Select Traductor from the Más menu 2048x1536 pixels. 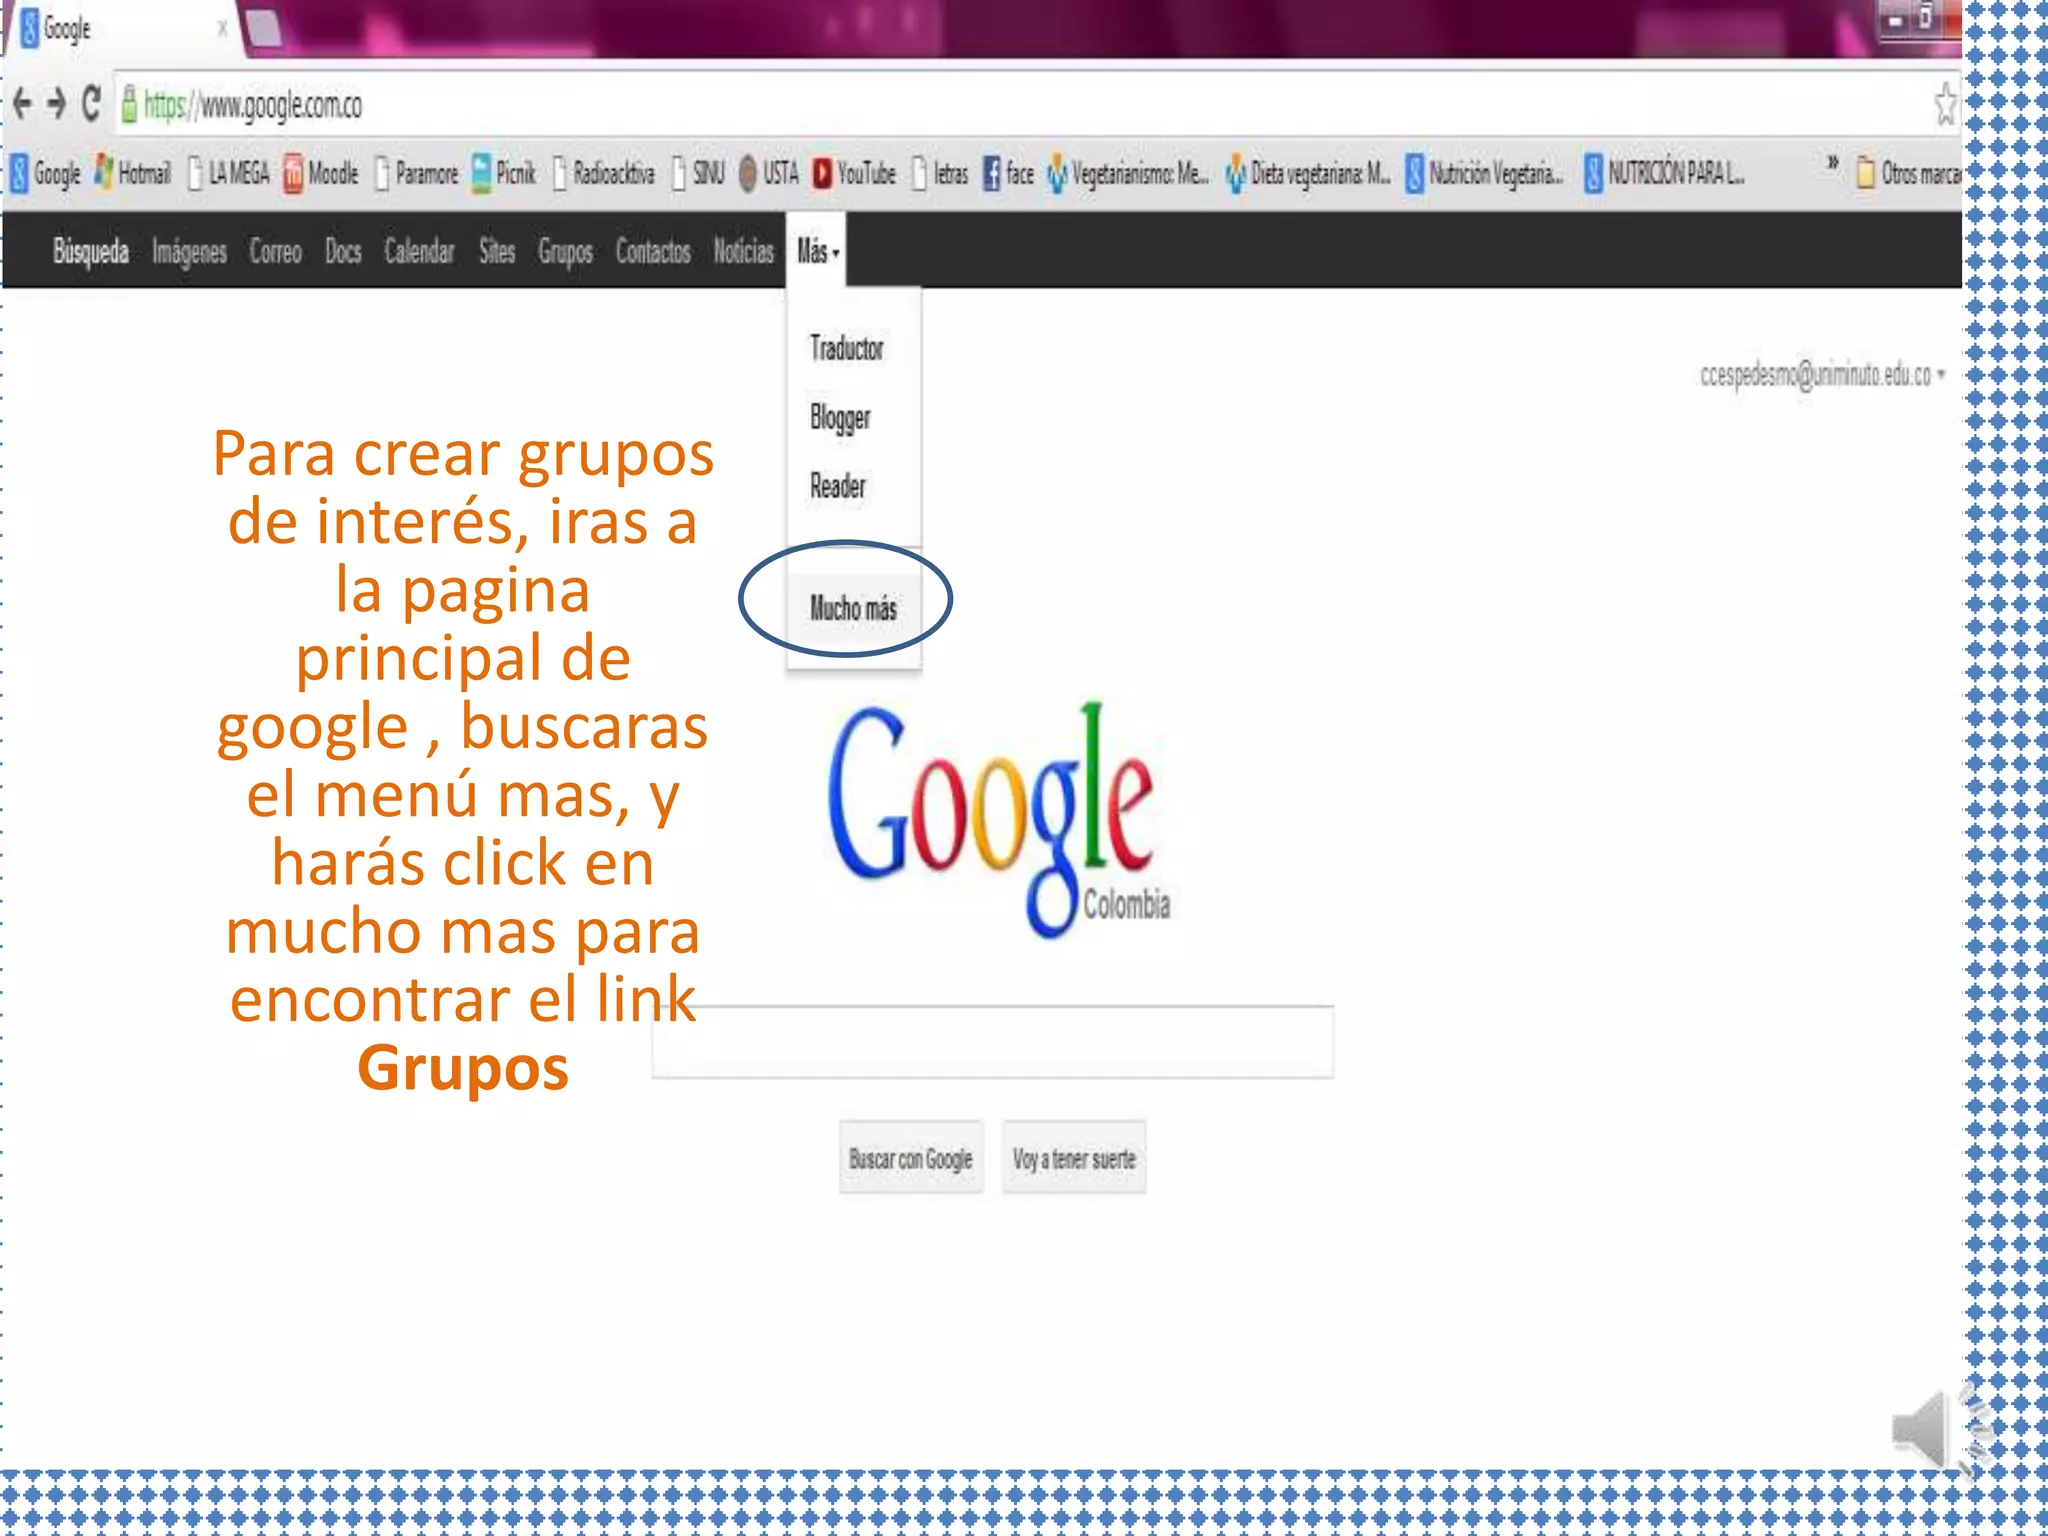coord(846,349)
